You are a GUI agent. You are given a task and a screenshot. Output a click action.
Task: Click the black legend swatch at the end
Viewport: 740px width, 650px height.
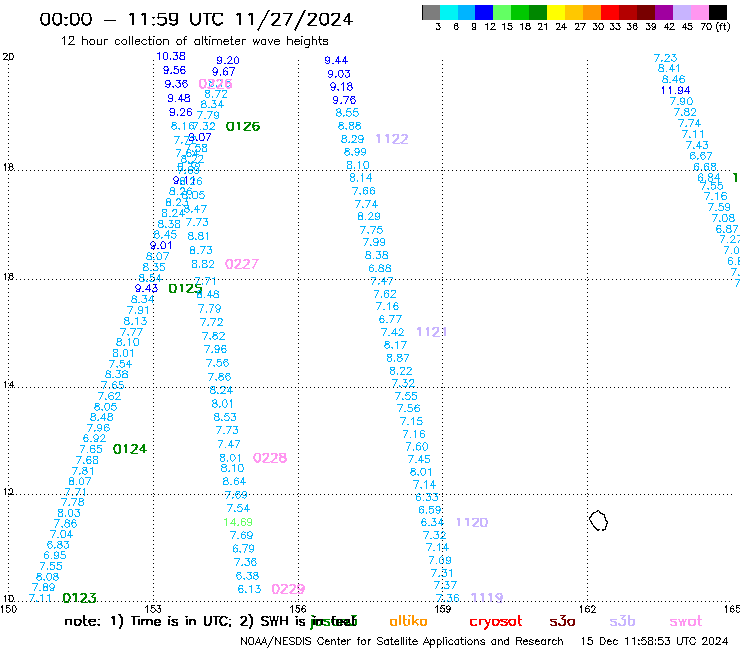coord(718,12)
